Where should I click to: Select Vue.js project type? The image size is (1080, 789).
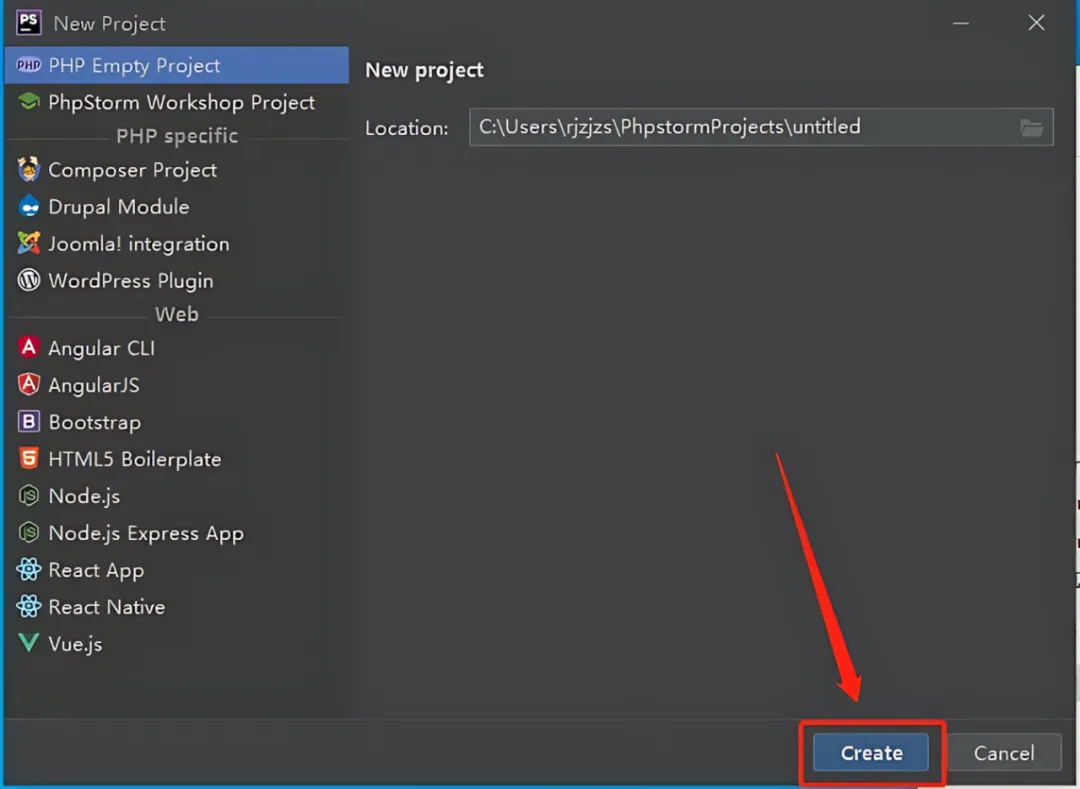tap(177, 644)
